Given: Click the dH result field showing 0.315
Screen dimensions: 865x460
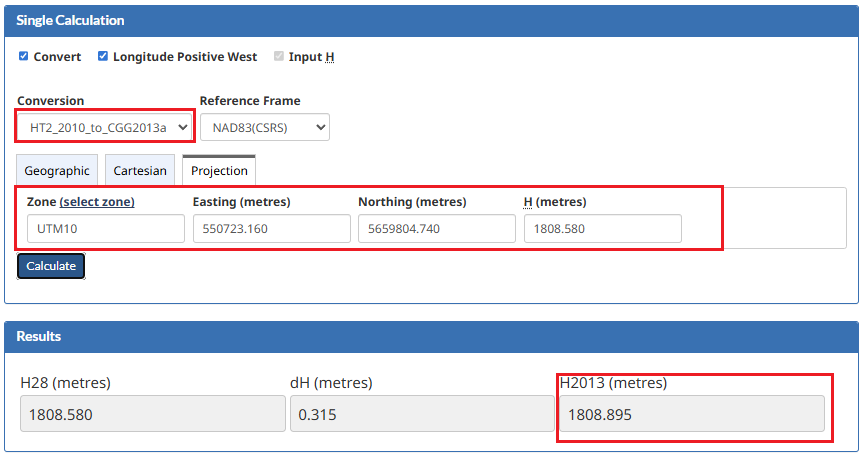Looking at the screenshot, I should coord(421,414).
